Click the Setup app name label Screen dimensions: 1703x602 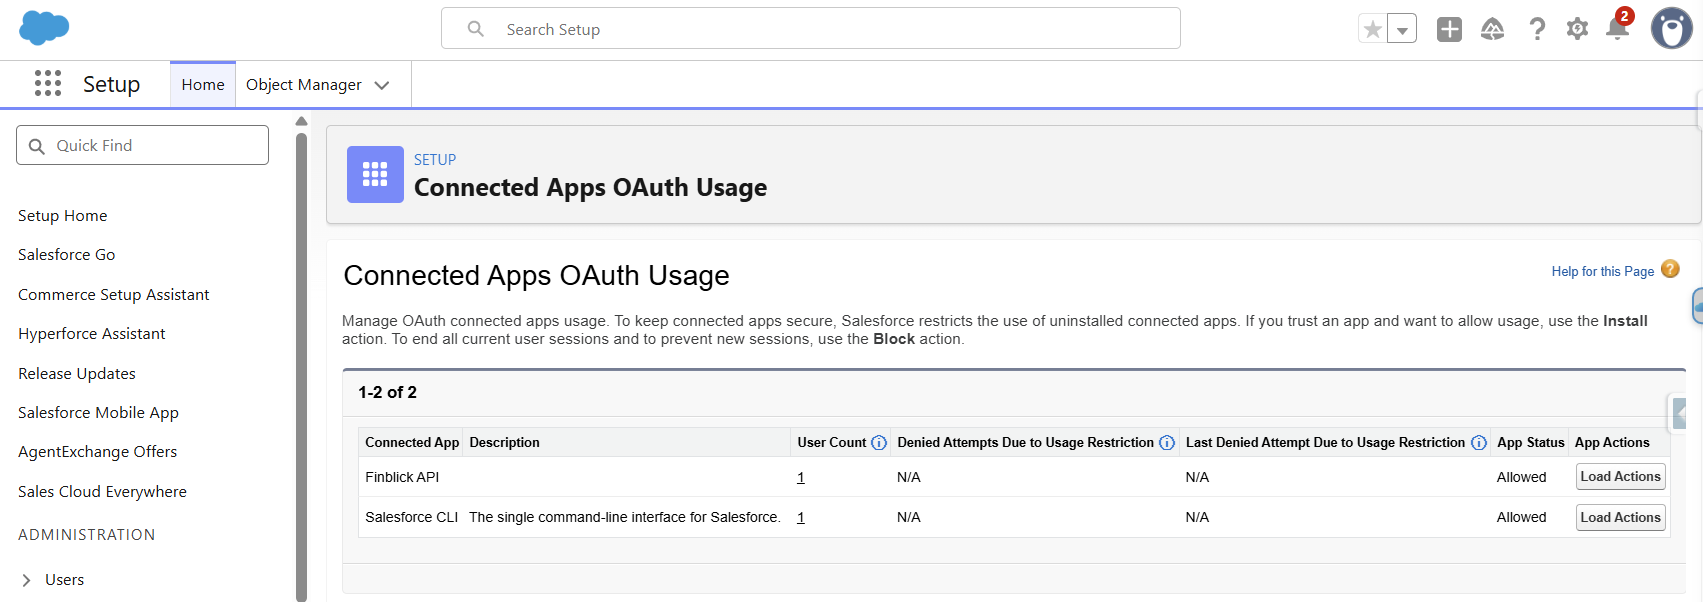tap(111, 84)
